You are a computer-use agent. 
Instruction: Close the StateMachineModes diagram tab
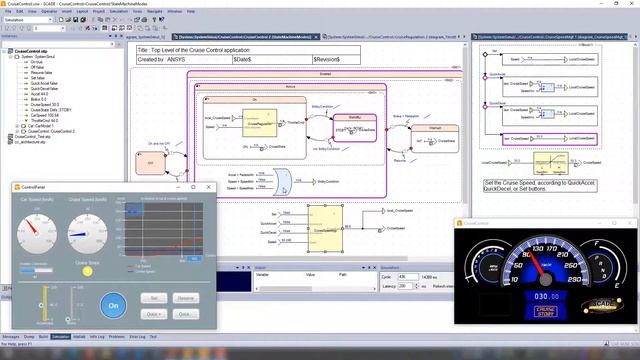(316, 37)
